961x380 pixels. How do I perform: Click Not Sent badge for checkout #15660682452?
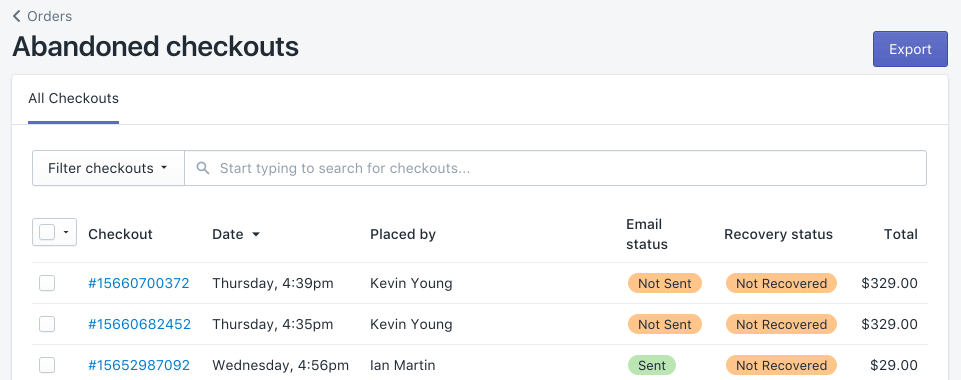click(664, 324)
